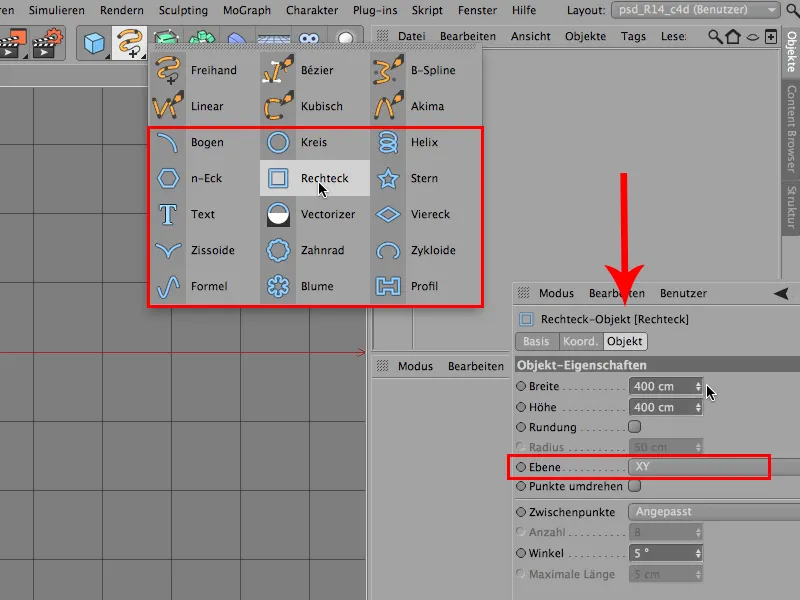Screen dimensions: 800x600
Task: Create a Kreis circle spline
Action: click(314, 142)
